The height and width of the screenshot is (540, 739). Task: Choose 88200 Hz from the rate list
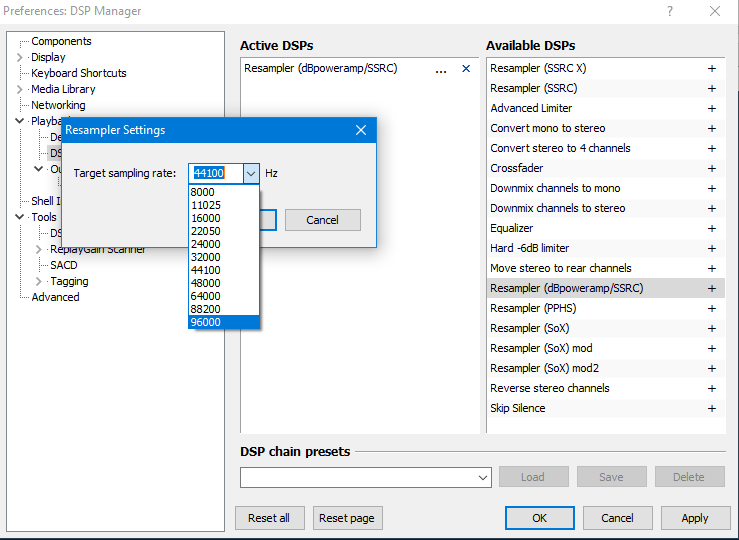[x=224, y=309]
